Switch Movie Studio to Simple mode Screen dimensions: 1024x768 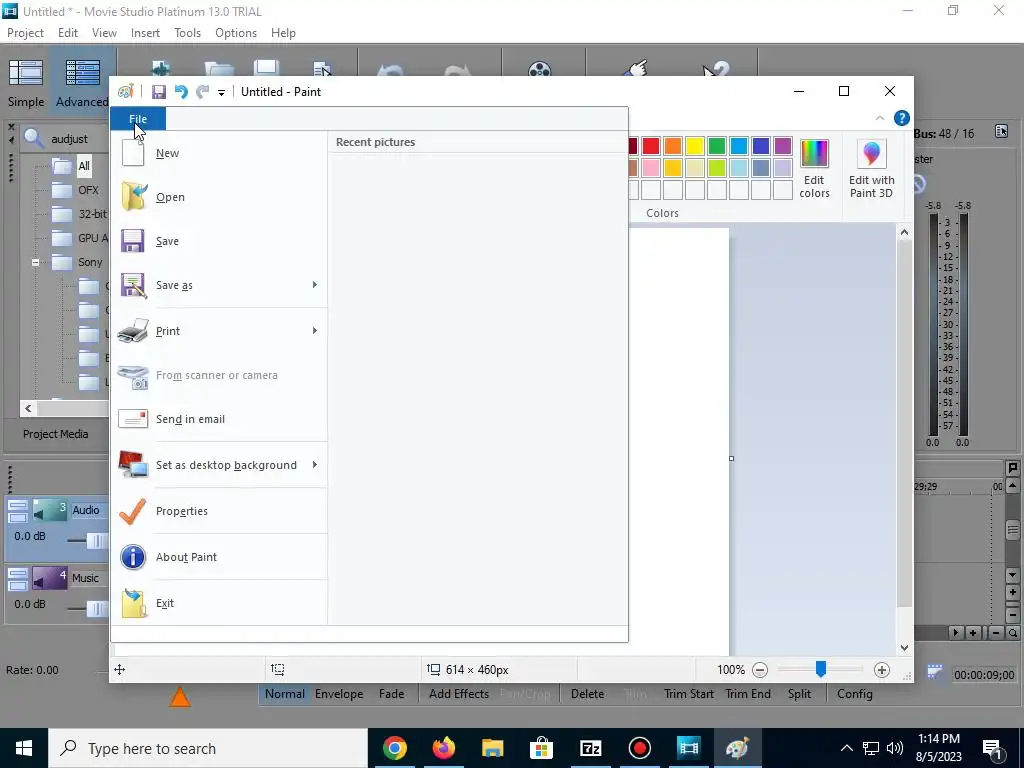26,82
